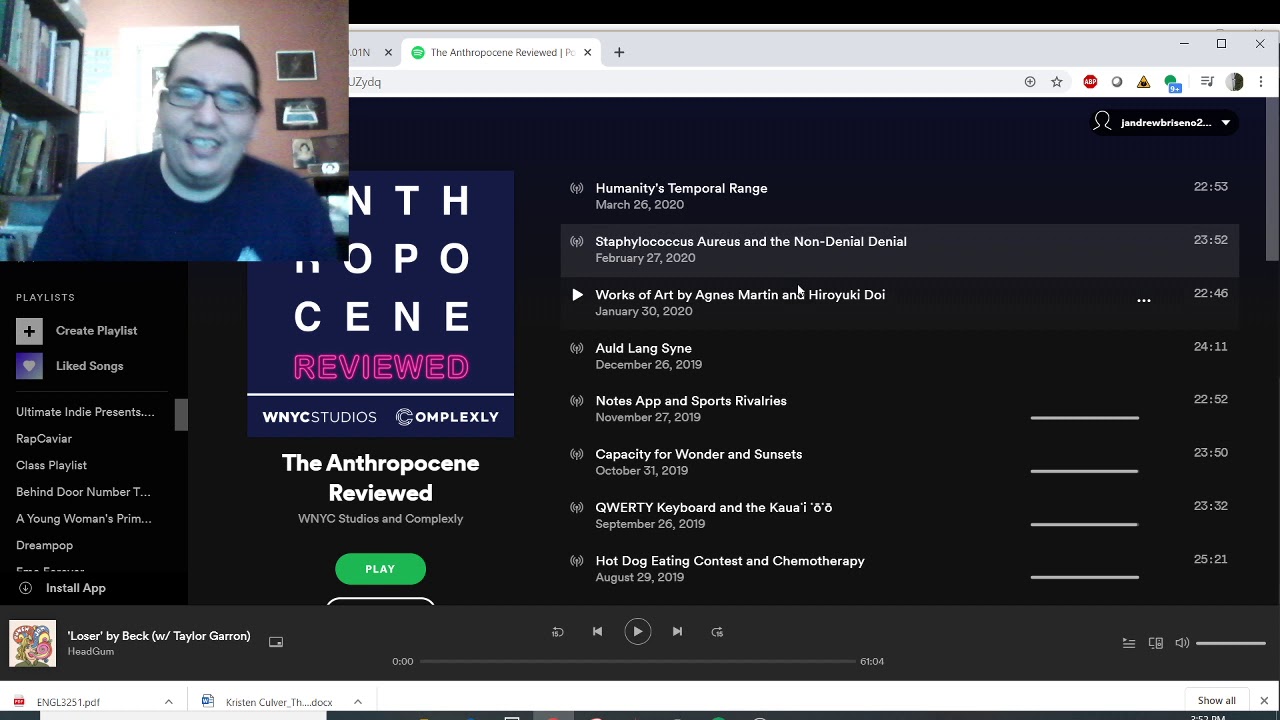Open the Behind Door Number T... playlist
This screenshot has height=720, width=1280.
[83, 492]
